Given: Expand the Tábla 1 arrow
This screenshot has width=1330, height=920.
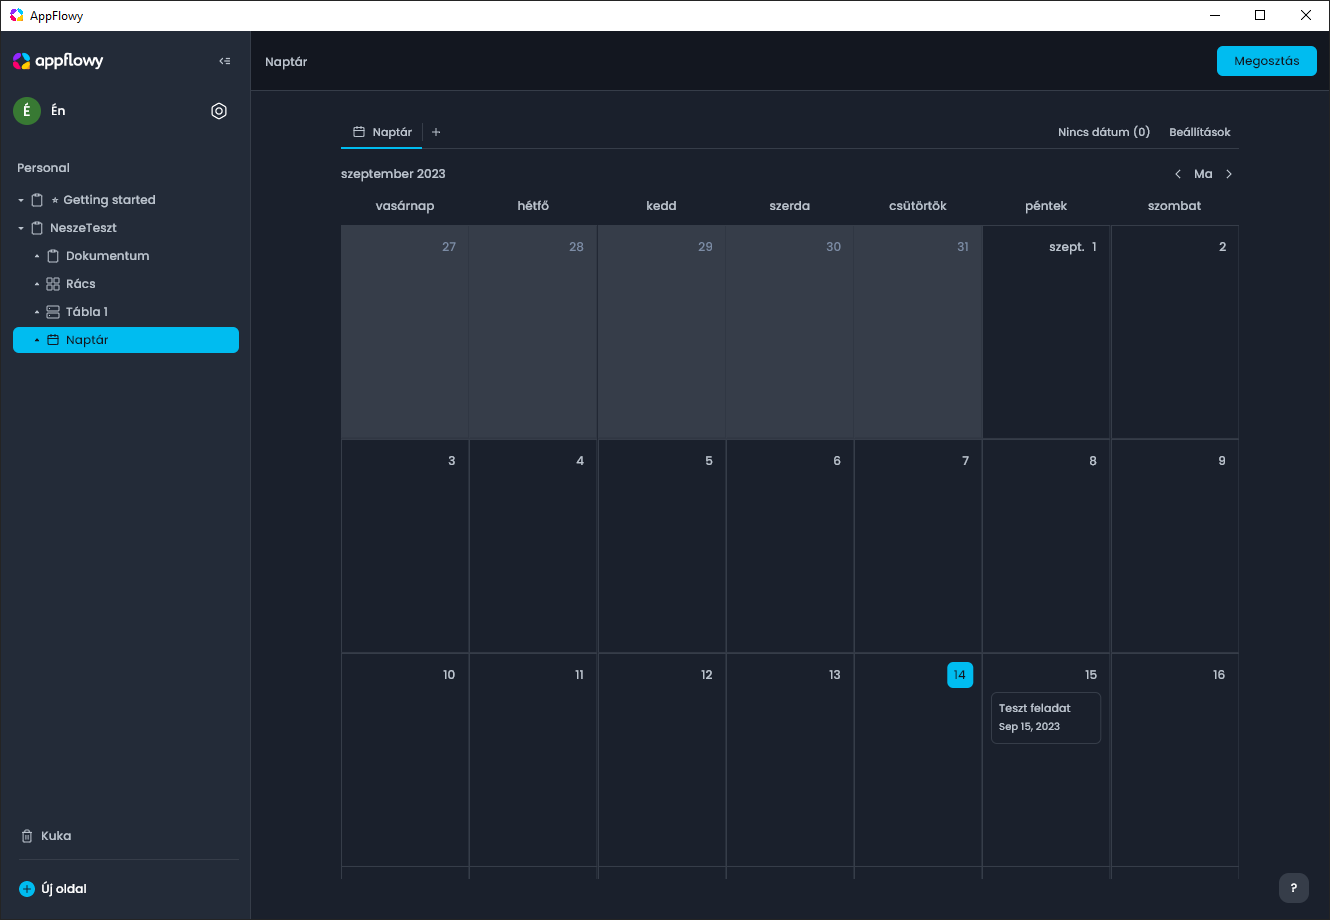Looking at the screenshot, I should 37,312.
